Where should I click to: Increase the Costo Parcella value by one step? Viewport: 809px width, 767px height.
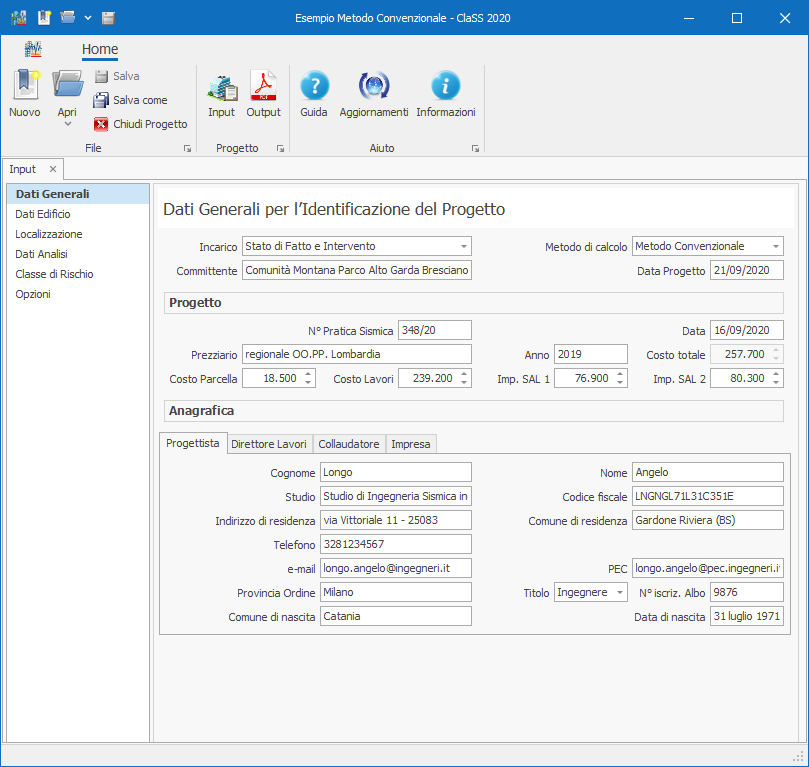point(307,374)
